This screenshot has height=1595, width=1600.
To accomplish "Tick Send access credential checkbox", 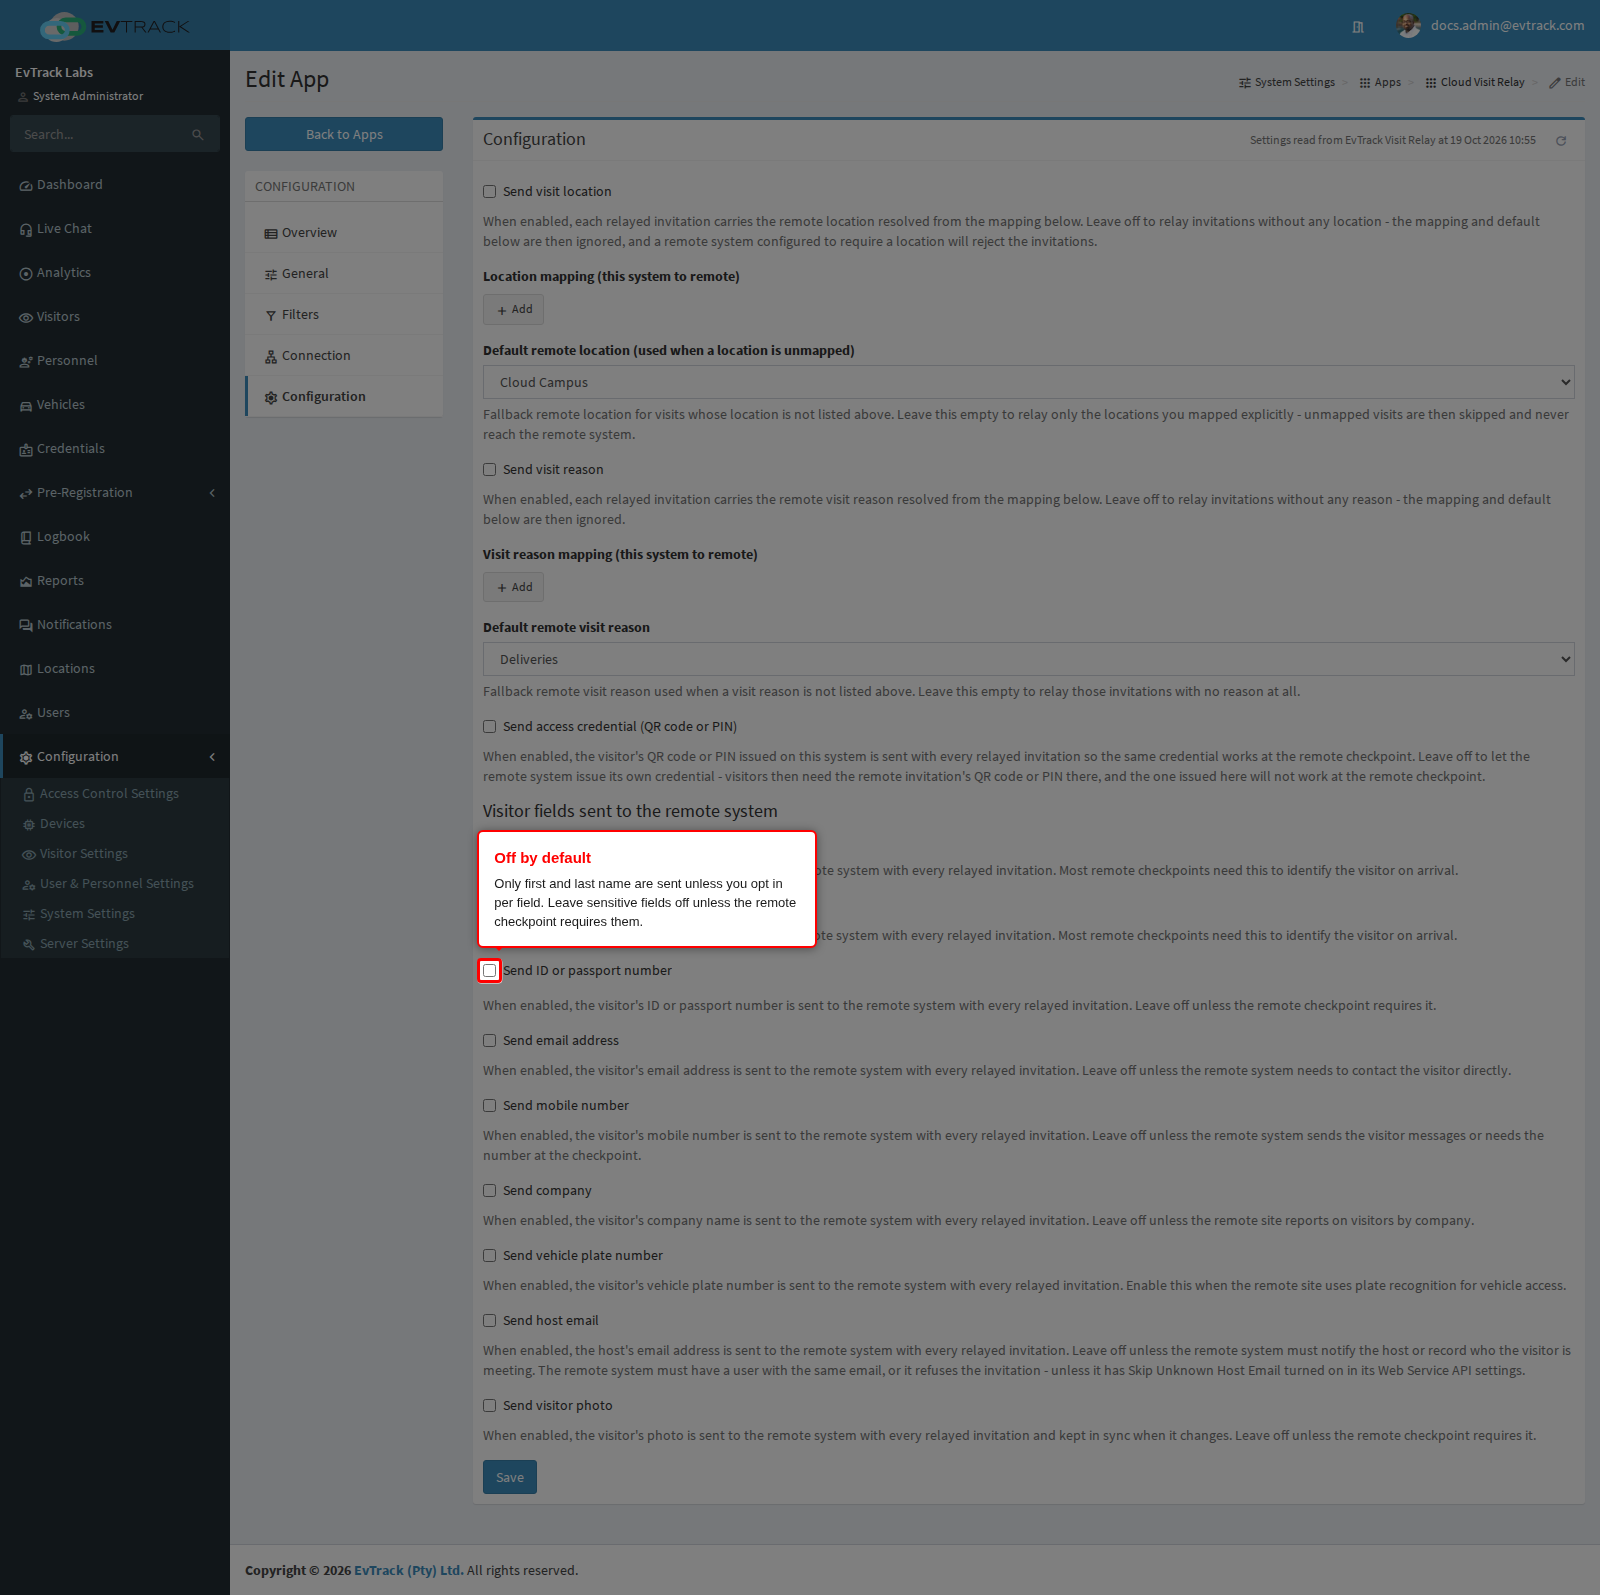I will pyautogui.click(x=490, y=727).
